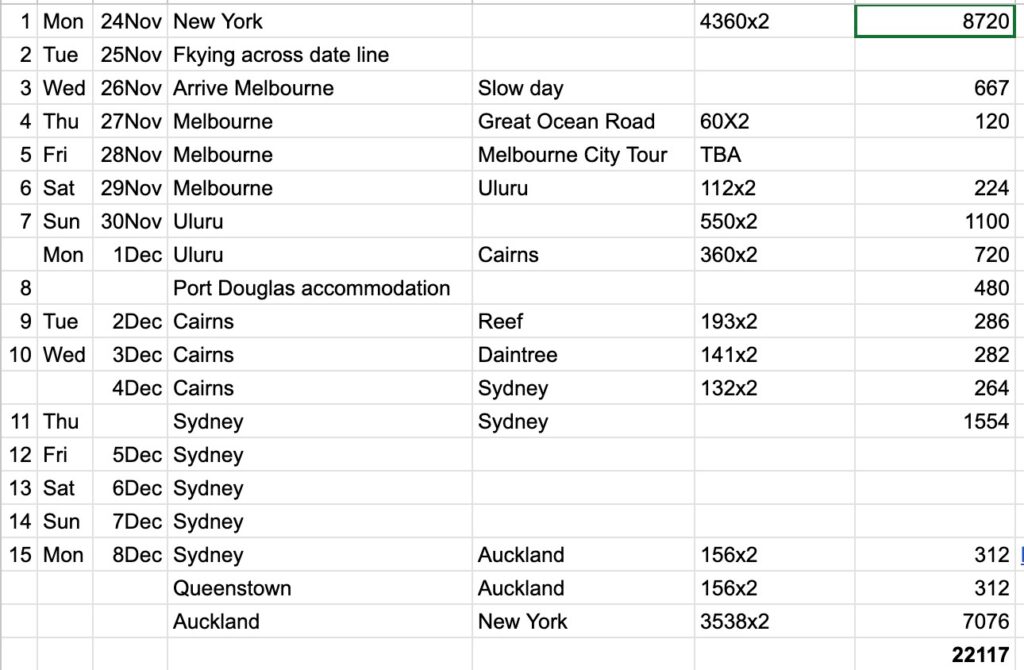
Task: Click the Daintree activity cell
Action: point(517,355)
